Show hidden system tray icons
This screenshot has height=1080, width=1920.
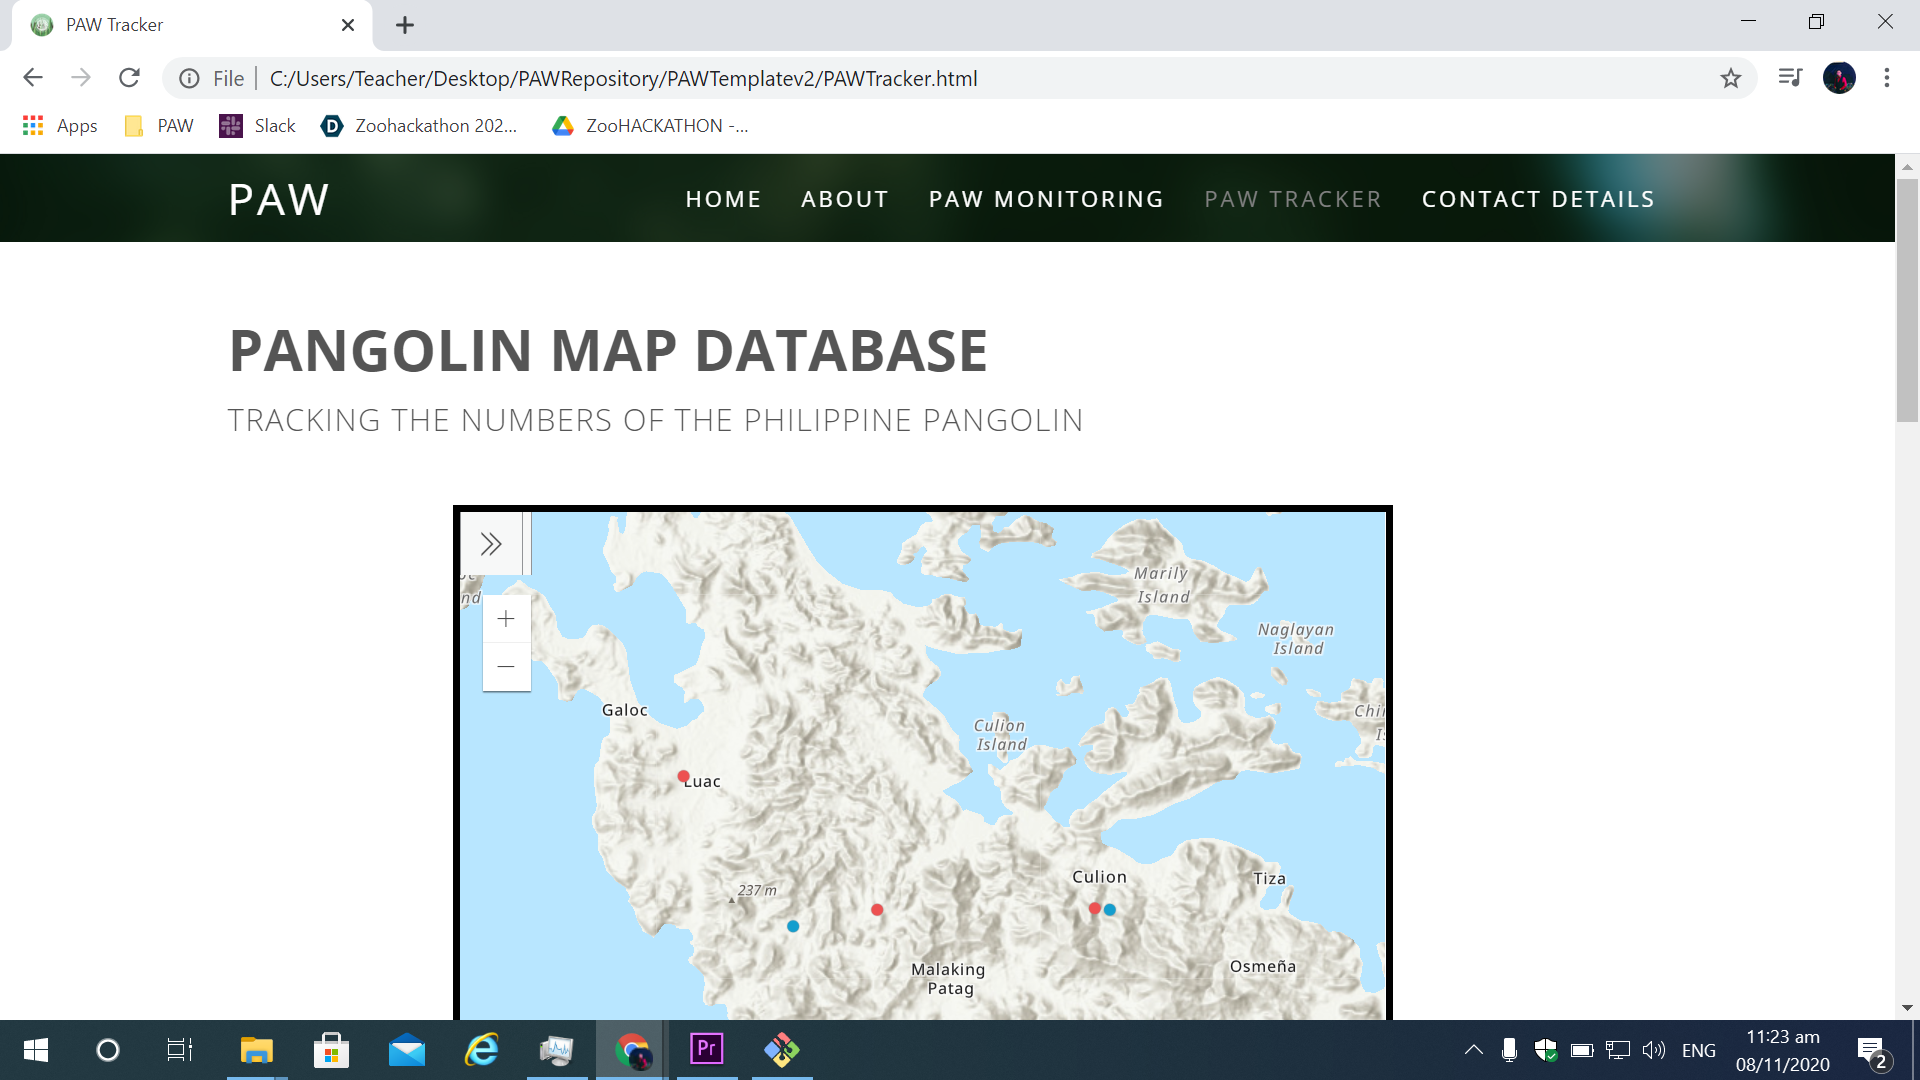pyautogui.click(x=1473, y=1050)
